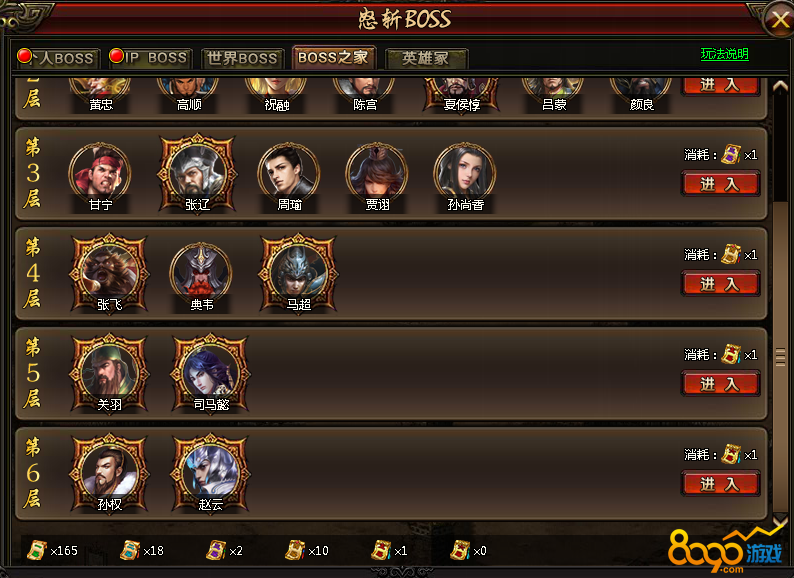The height and width of the screenshot is (578, 794).
Task: Click the 典韦 boss portrait
Action: coord(201,277)
